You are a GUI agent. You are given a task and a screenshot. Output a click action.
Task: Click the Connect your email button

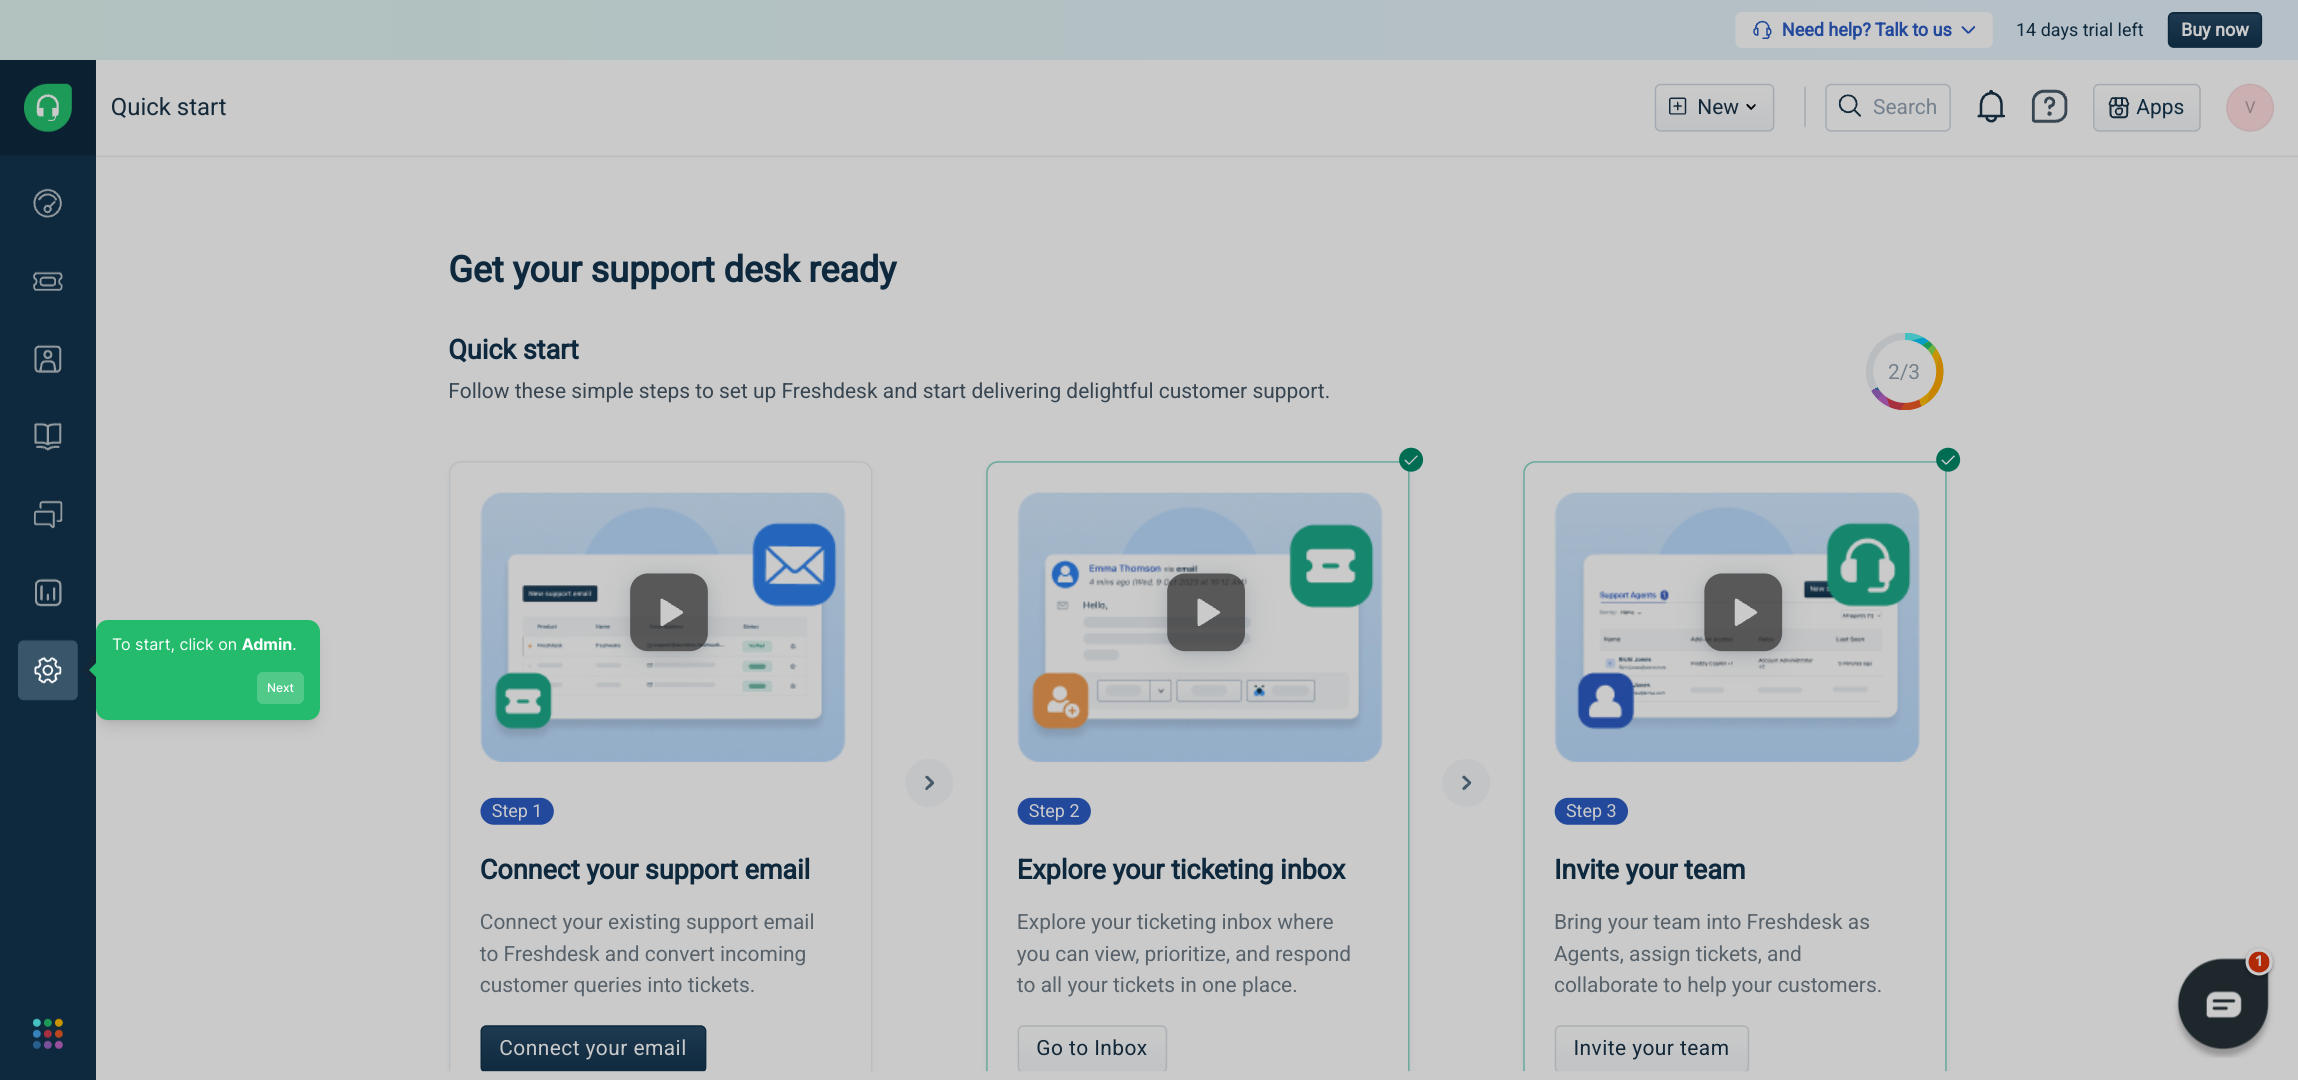coord(593,1047)
